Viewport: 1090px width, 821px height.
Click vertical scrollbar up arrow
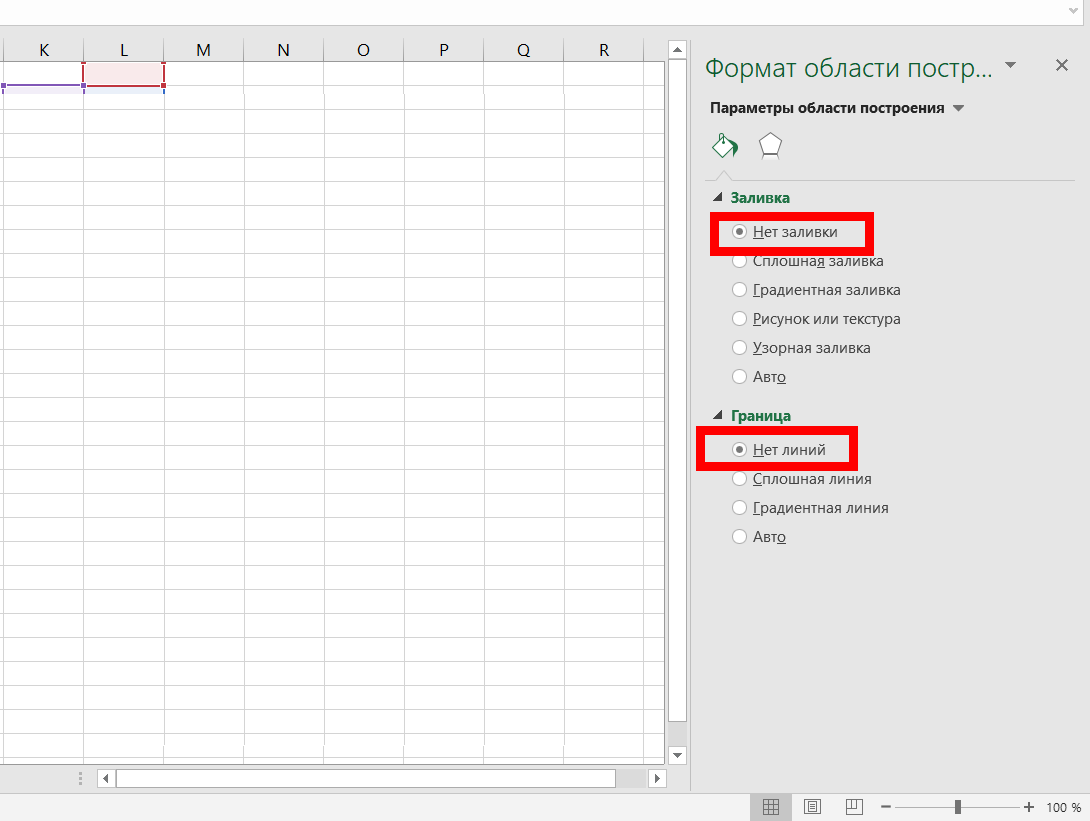tap(677, 50)
